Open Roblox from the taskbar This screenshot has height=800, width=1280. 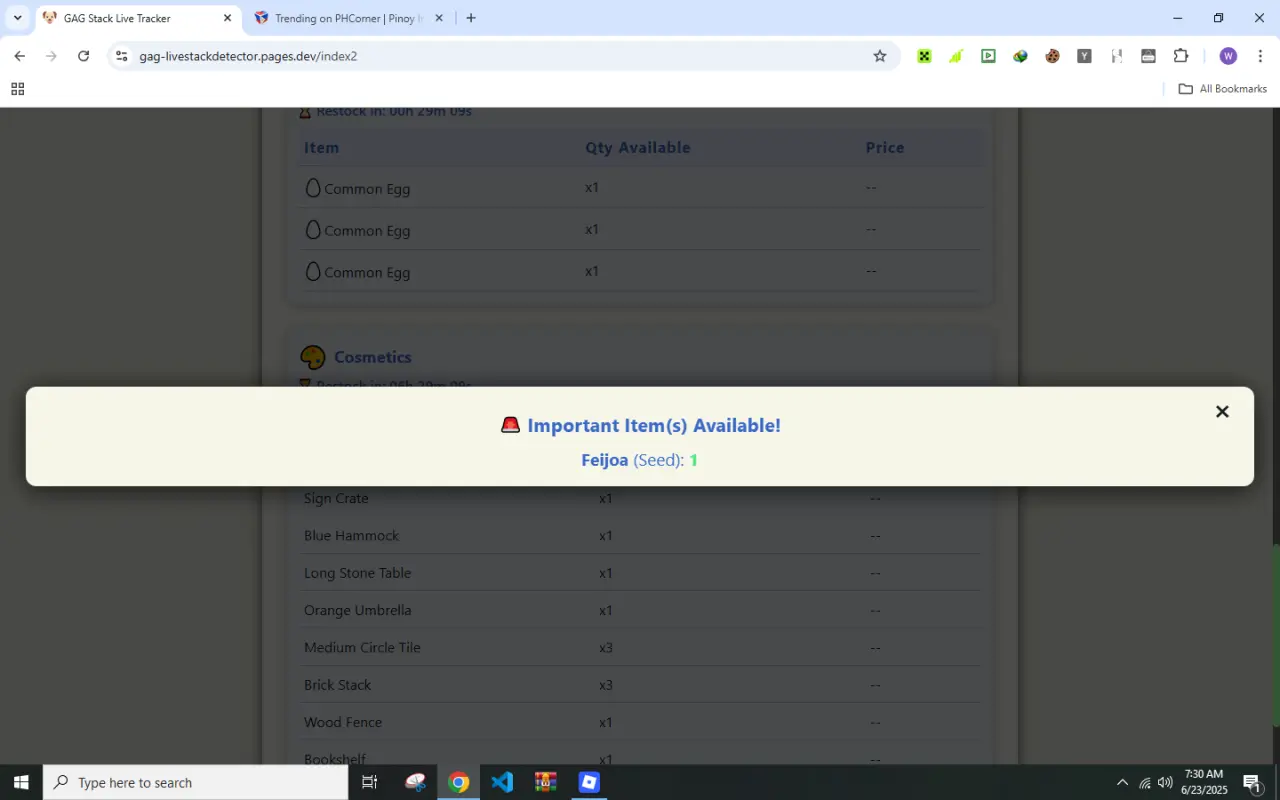[589, 782]
